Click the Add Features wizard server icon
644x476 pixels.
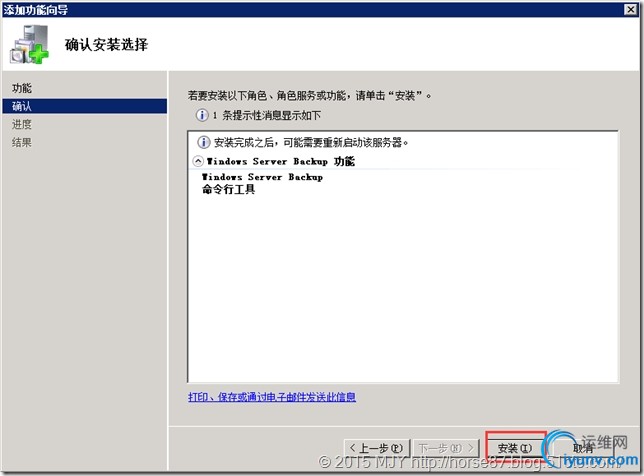(30, 44)
